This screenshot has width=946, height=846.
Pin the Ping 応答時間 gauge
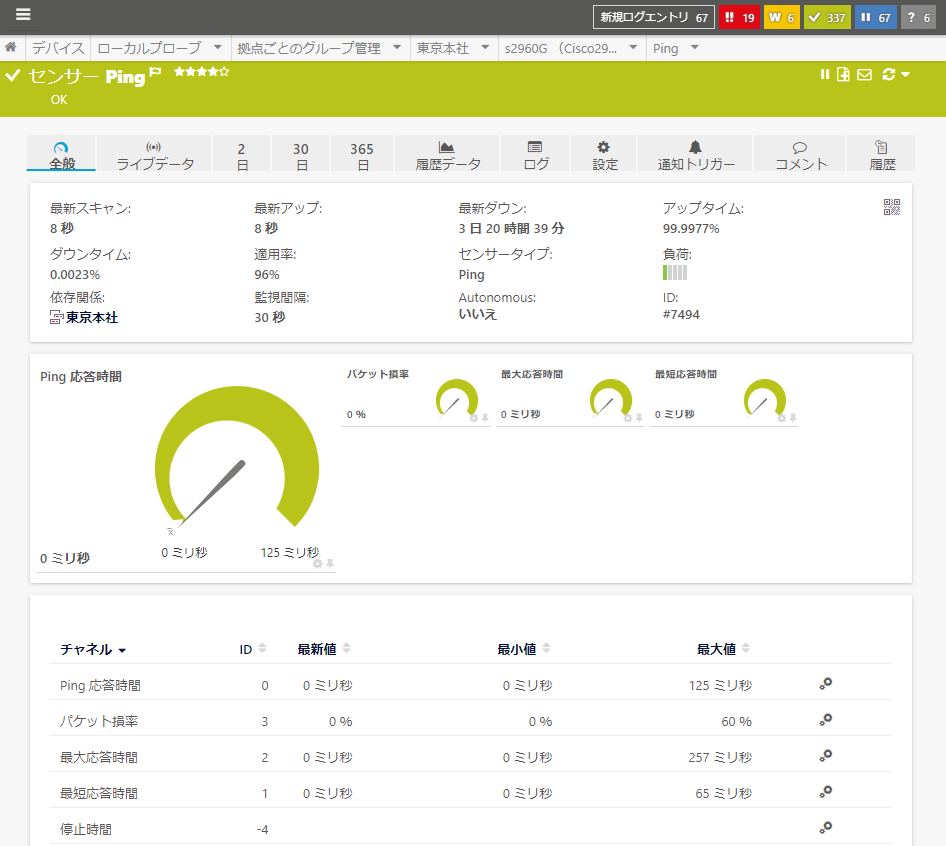coord(330,564)
